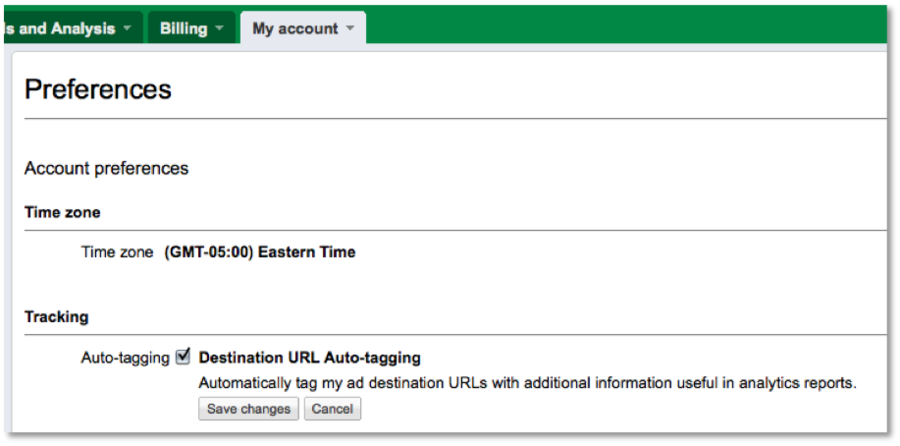Image resolution: width=900 pixels, height=446 pixels.
Task: Expand the Billing tab dropdown arrow
Action: (x=219, y=29)
